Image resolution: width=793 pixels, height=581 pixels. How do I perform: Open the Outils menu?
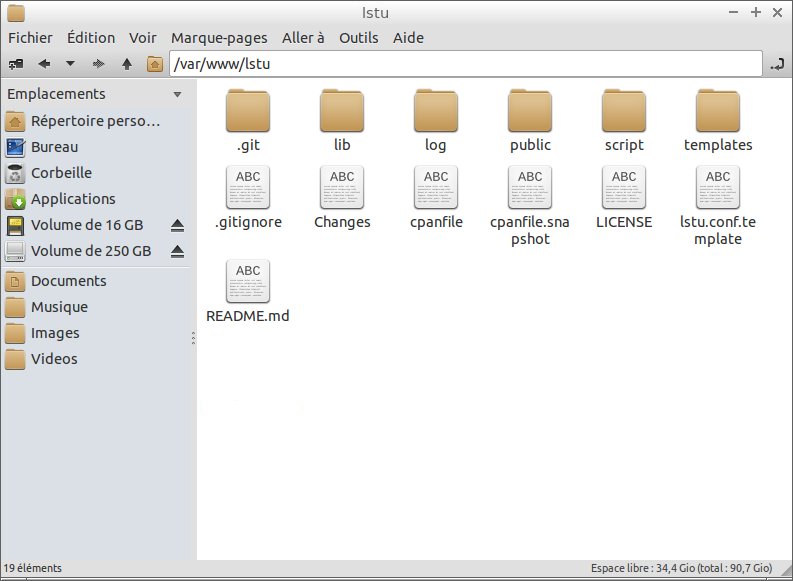click(x=359, y=38)
